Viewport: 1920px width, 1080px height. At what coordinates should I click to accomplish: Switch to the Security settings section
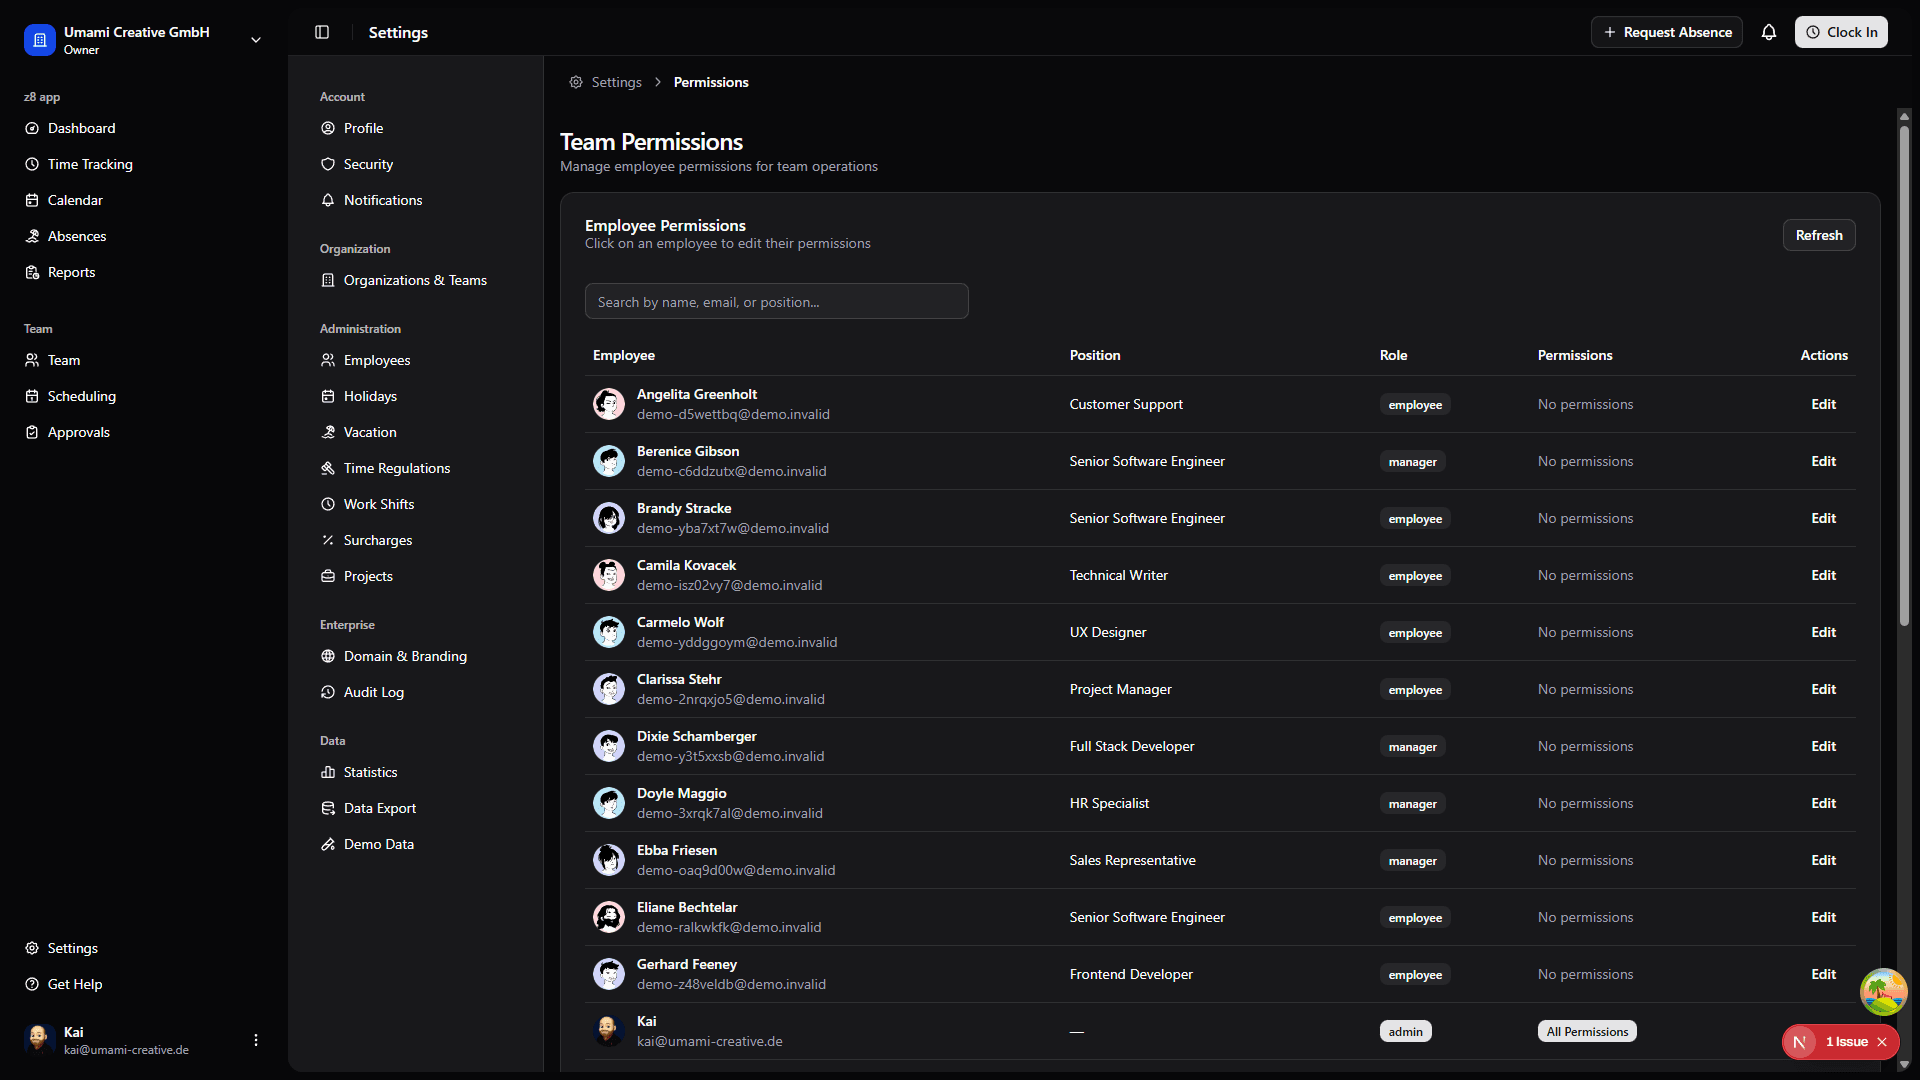tap(367, 164)
